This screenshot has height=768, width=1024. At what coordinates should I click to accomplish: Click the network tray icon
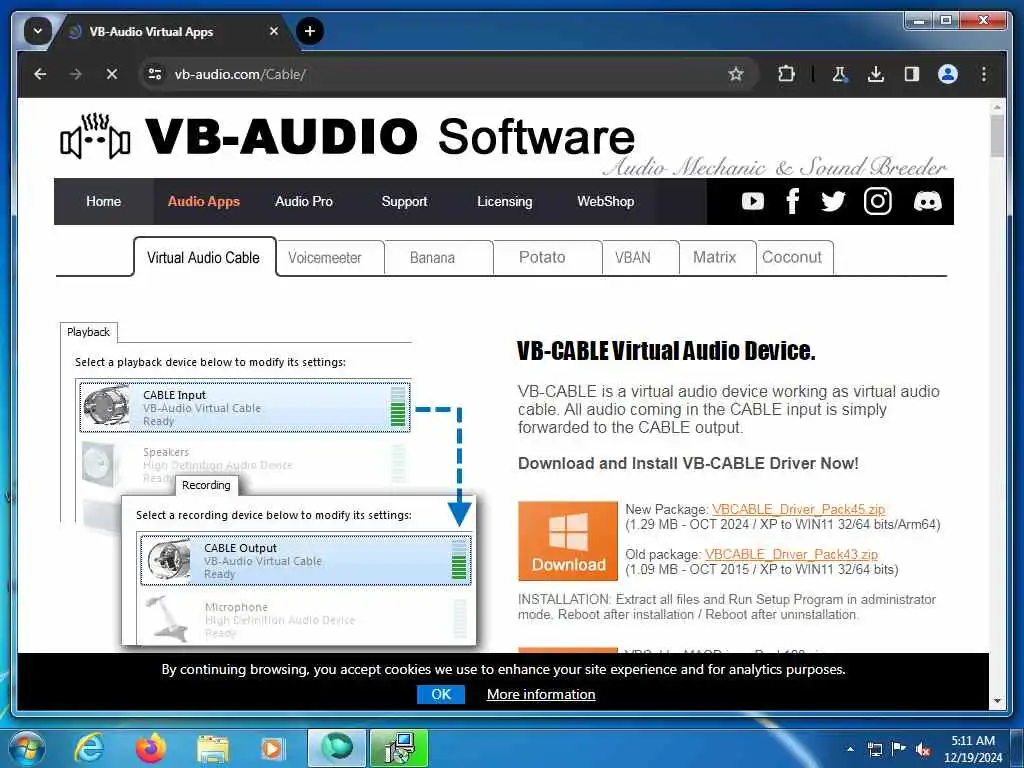[x=874, y=749]
